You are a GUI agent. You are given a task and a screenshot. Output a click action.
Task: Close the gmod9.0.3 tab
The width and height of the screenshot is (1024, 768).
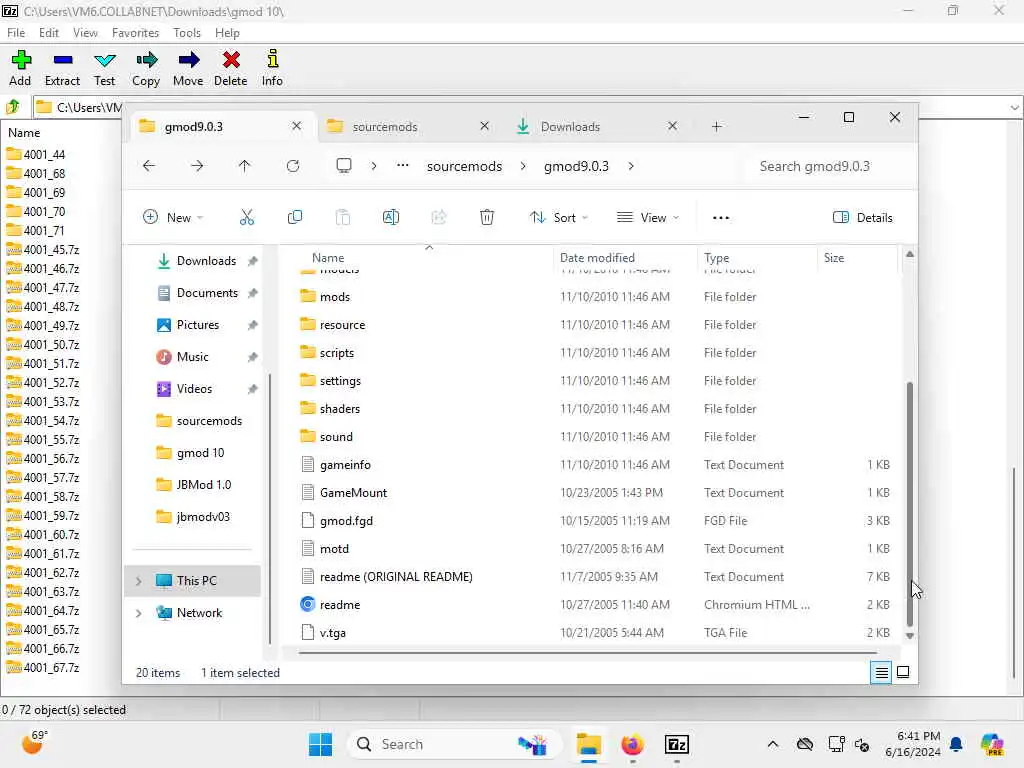point(296,126)
